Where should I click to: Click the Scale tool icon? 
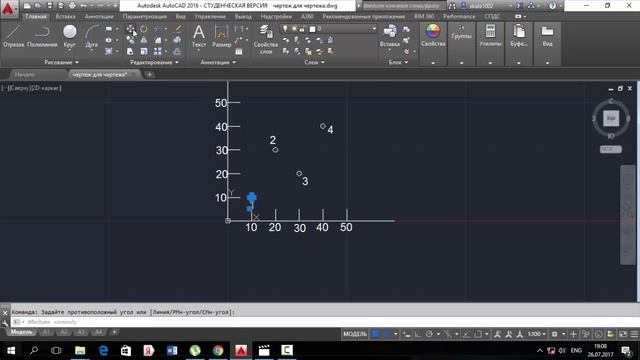click(144, 51)
